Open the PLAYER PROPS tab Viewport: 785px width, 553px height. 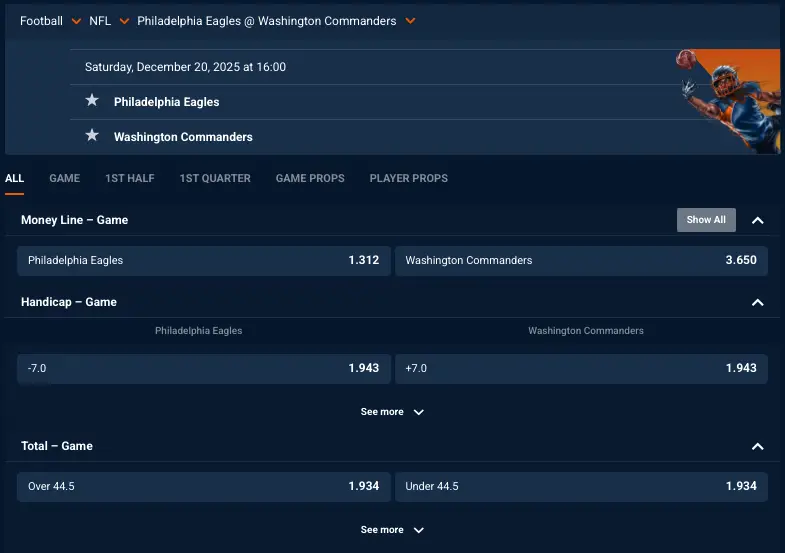tap(409, 178)
